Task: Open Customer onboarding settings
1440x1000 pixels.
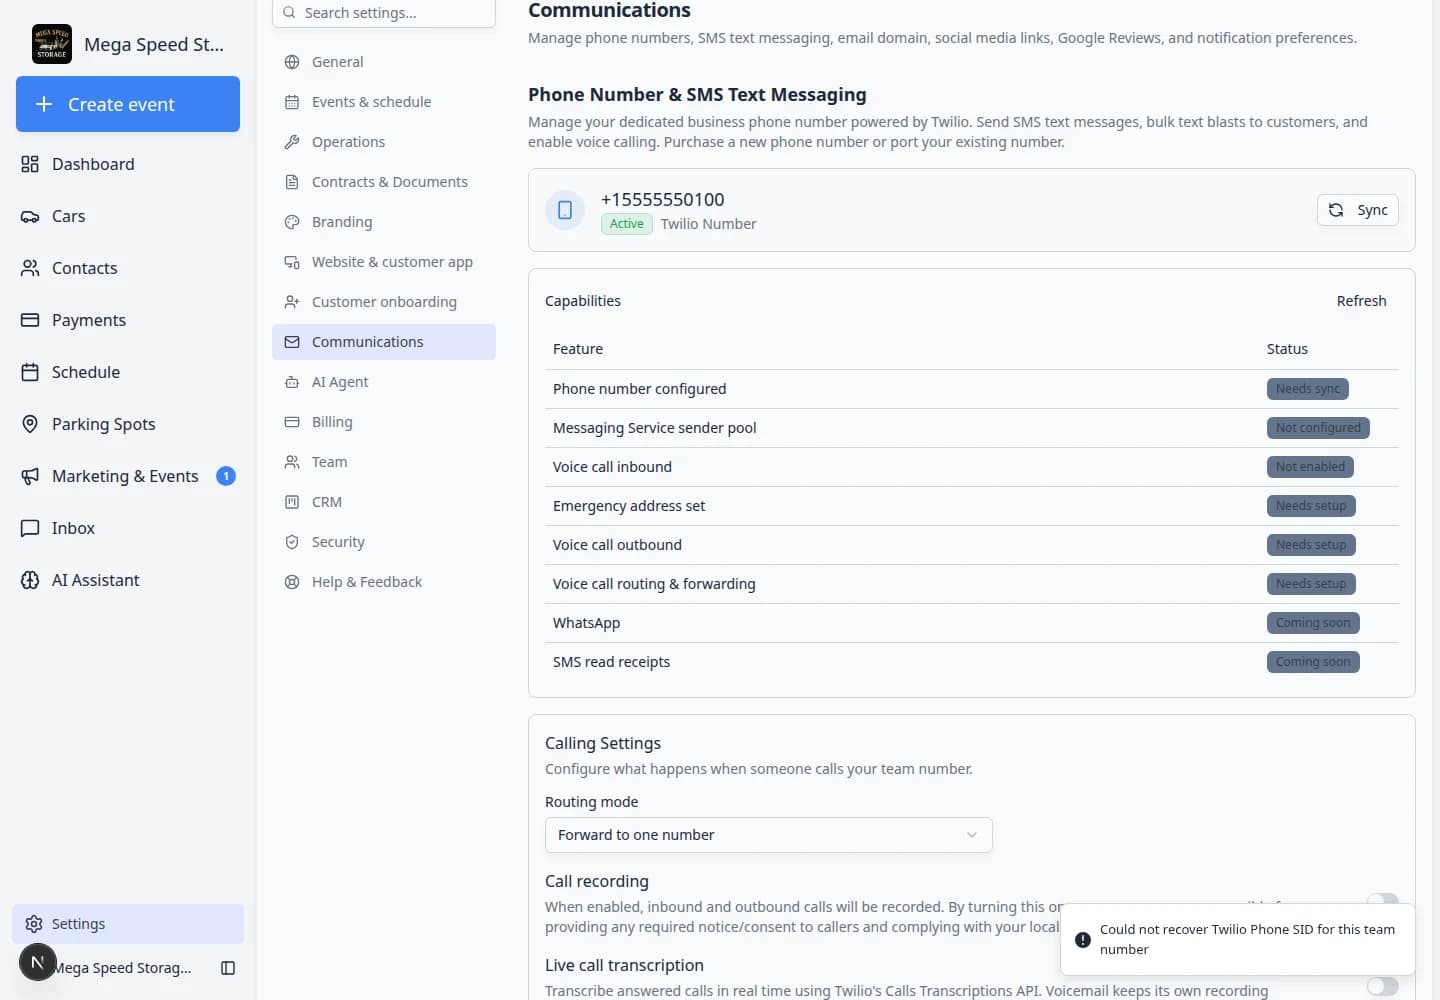Action: tap(384, 302)
